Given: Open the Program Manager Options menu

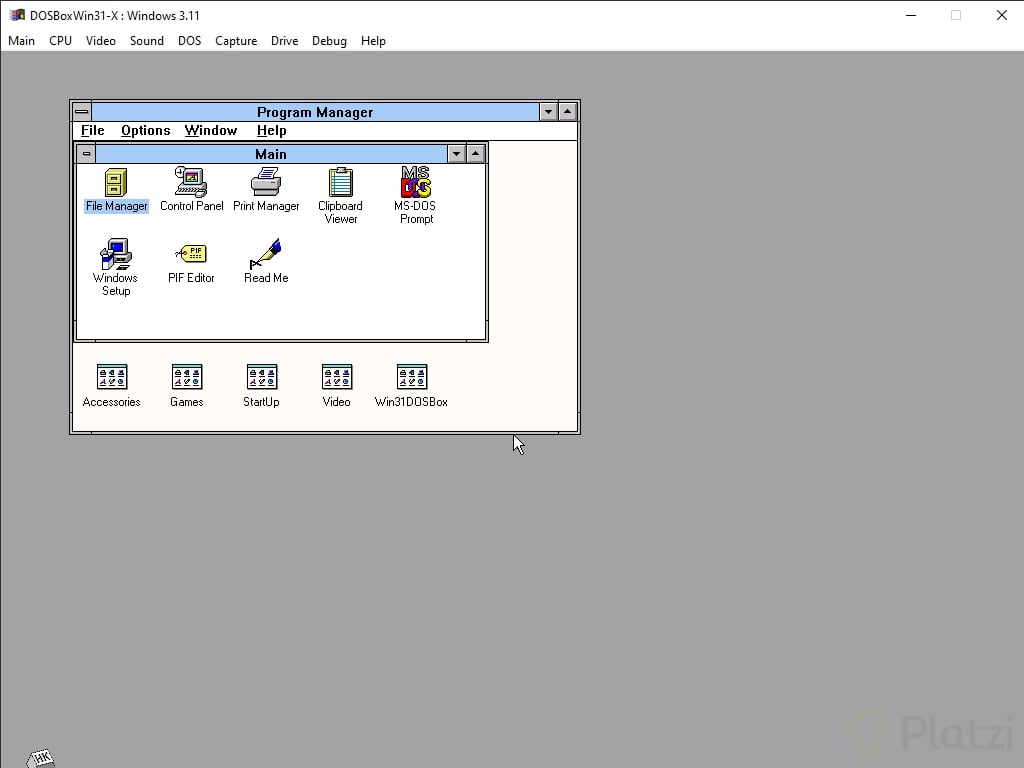Looking at the screenshot, I should (146, 131).
